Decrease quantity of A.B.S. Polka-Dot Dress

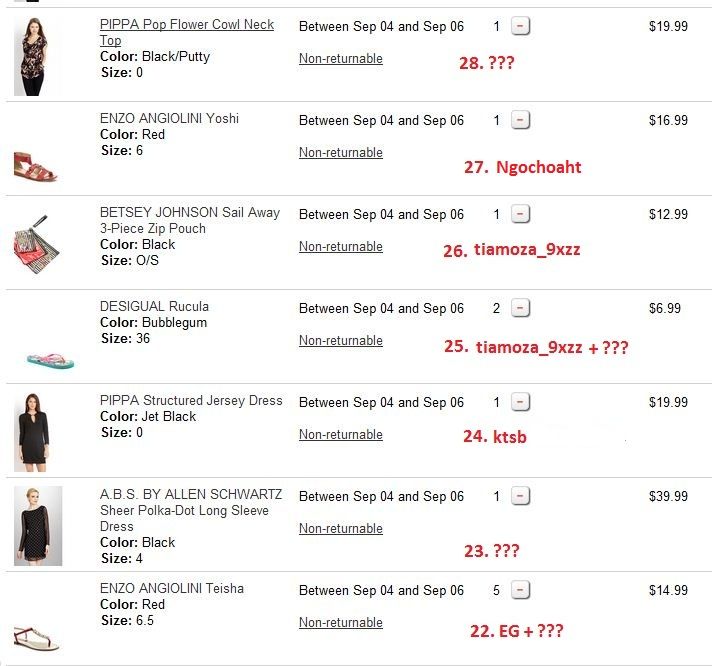tap(520, 497)
